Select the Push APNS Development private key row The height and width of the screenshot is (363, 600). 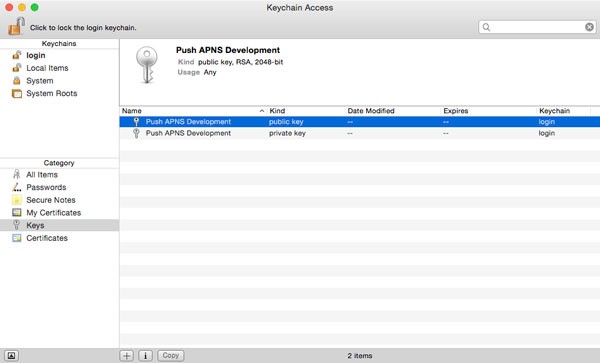pyautogui.click(x=360, y=133)
